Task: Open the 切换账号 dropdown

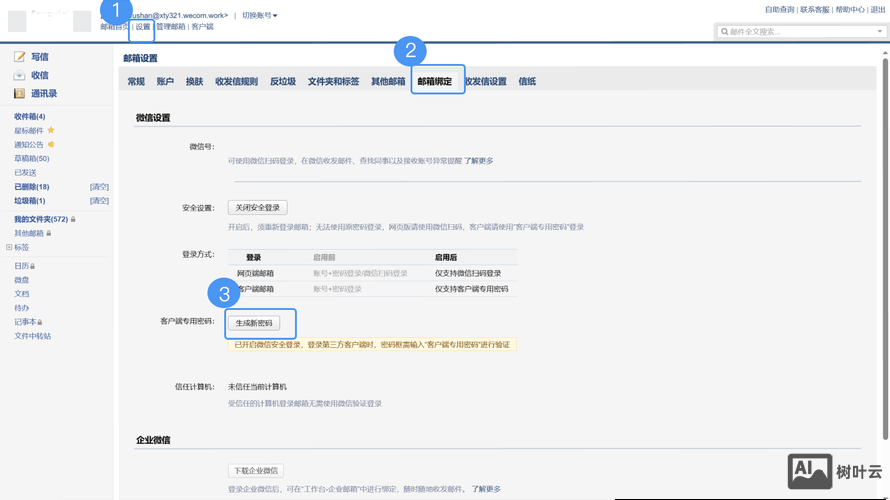Action: (259, 15)
